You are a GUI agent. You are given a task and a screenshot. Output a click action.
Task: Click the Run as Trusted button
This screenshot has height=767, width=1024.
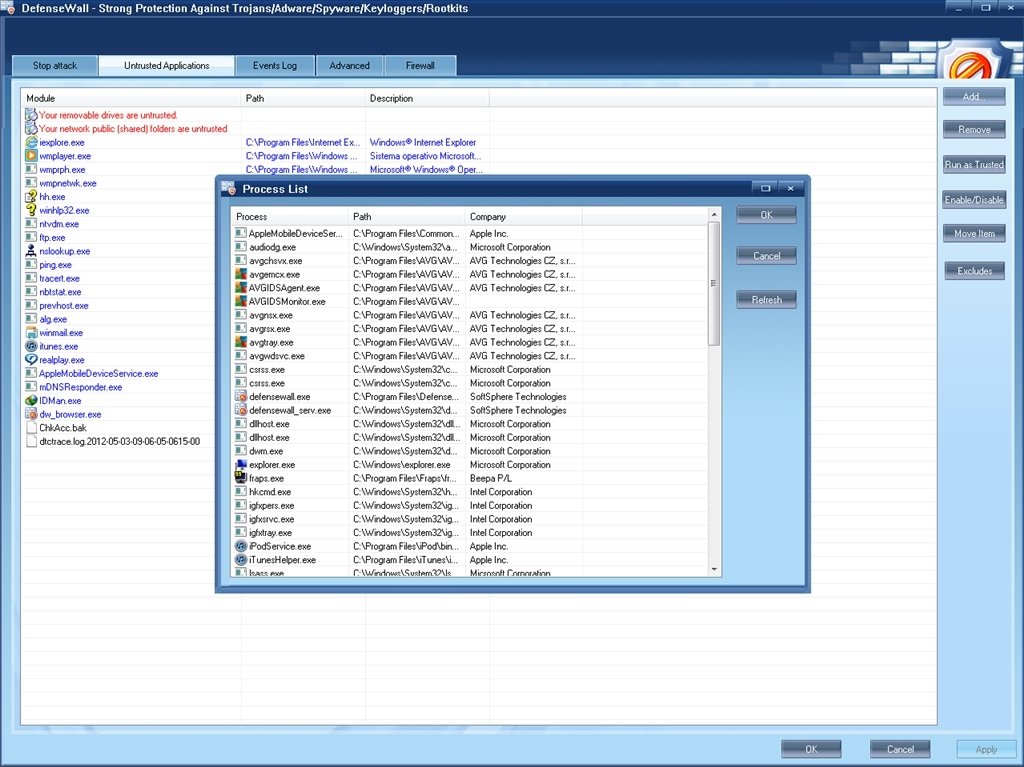coord(974,165)
